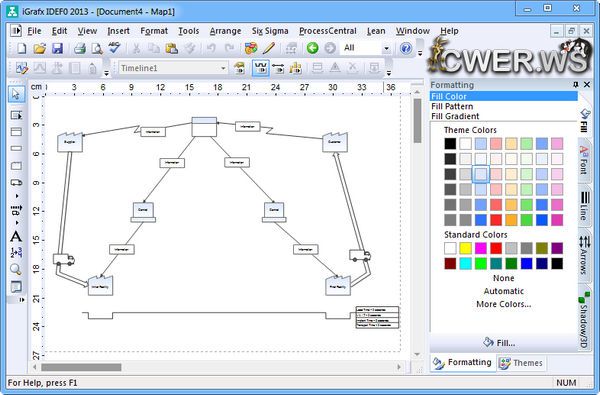Image resolution: width=600 pixels, height=395 pixels.
Task: Open the Font side tab
Action: click(x=584, y=160)
